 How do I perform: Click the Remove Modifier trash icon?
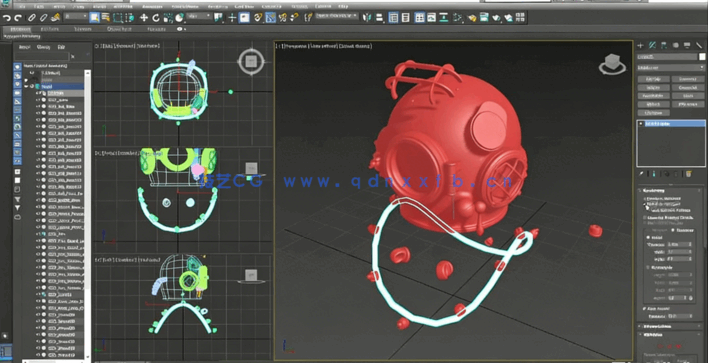689,174
